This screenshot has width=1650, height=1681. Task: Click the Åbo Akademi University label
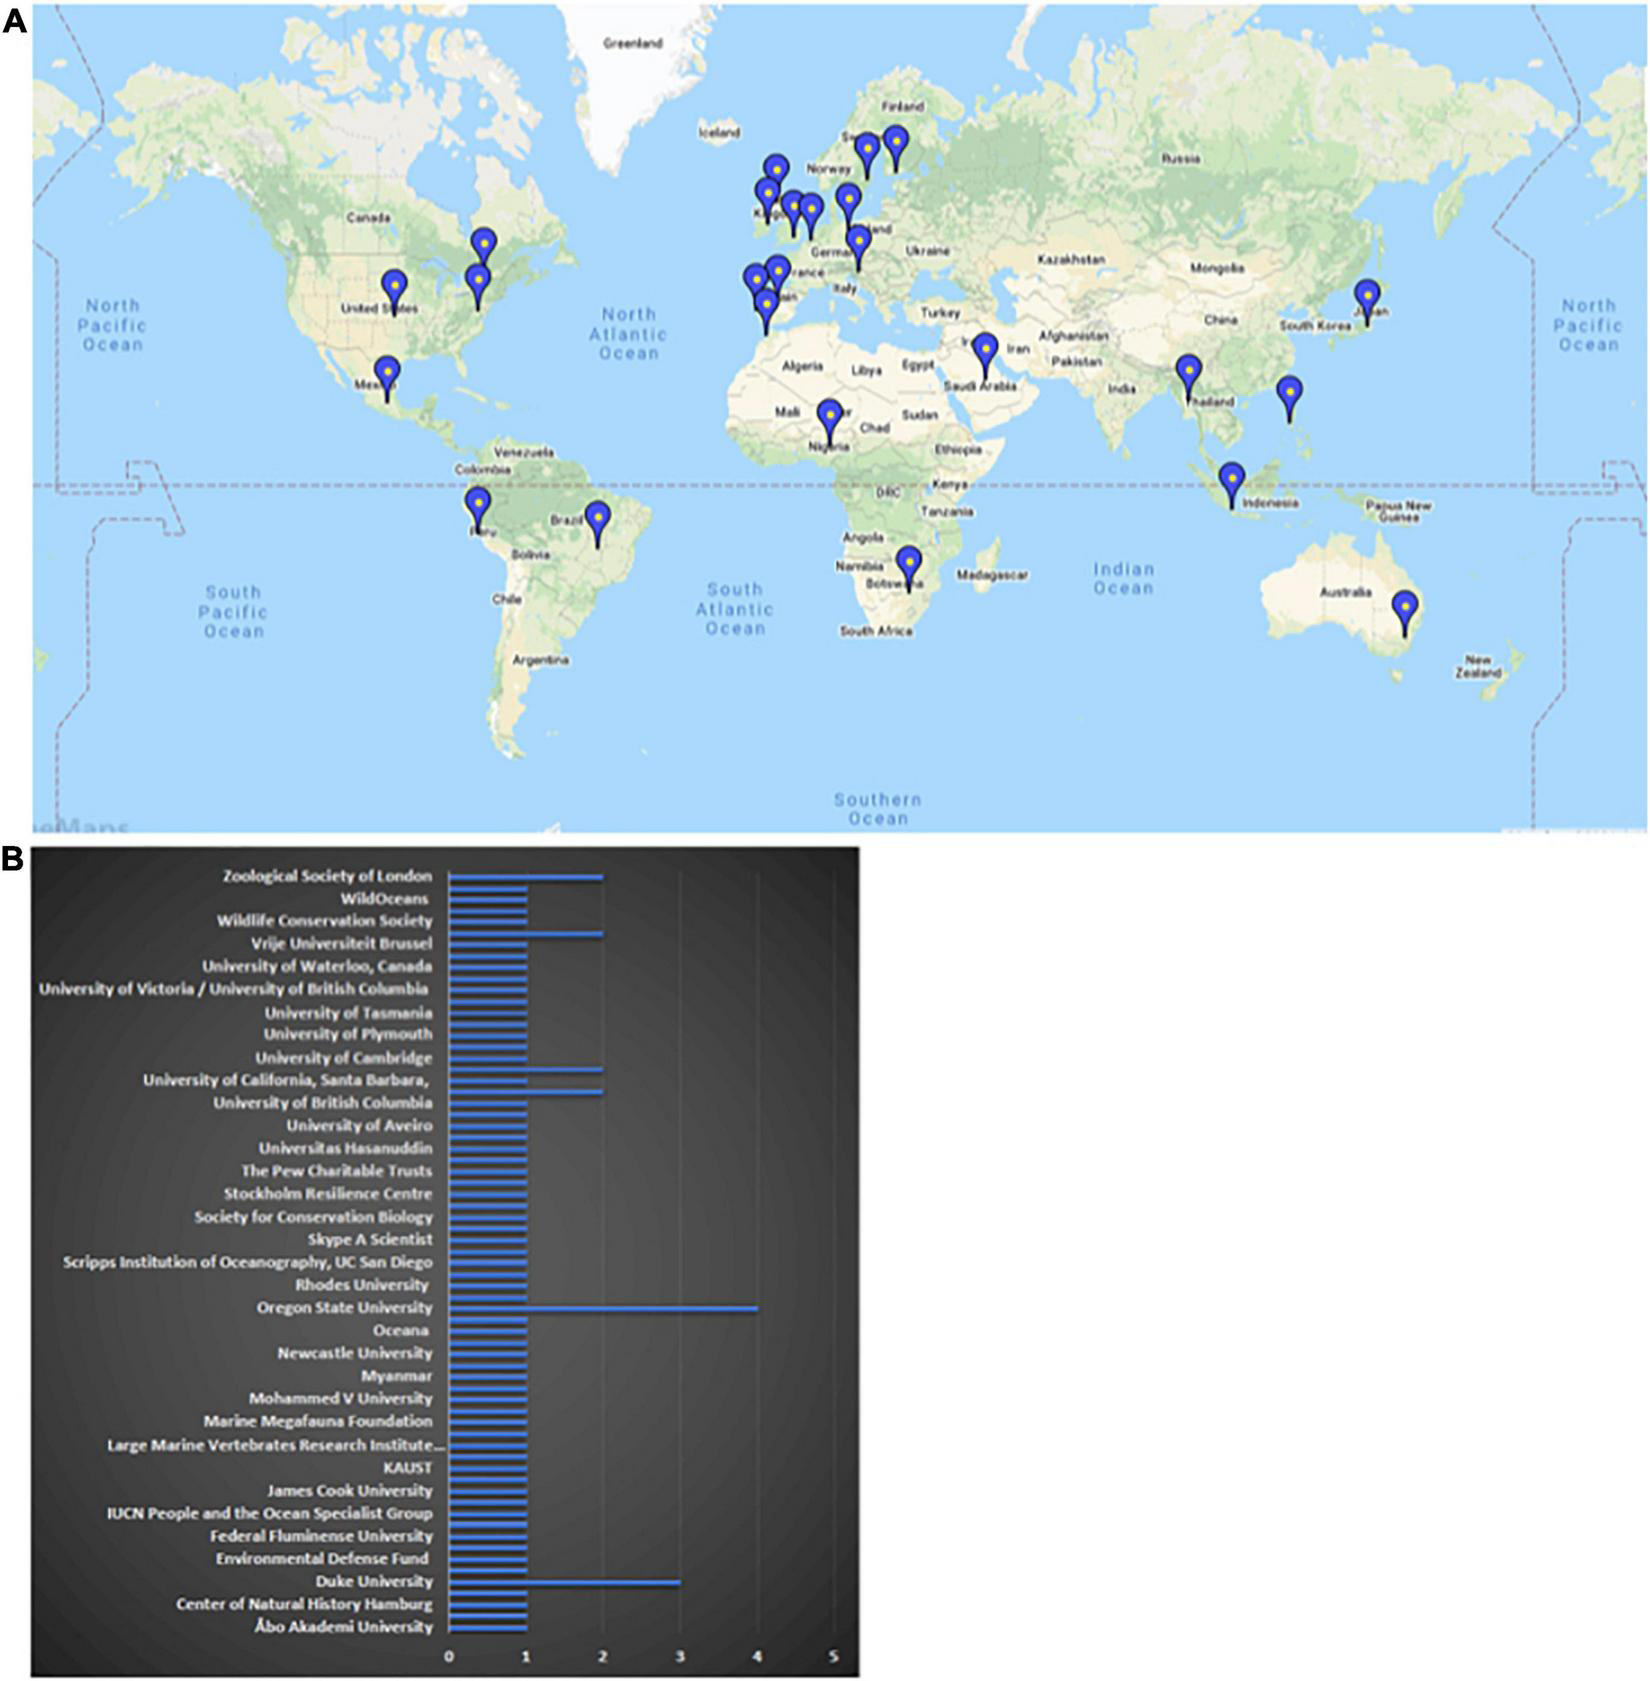[343, 1627]
